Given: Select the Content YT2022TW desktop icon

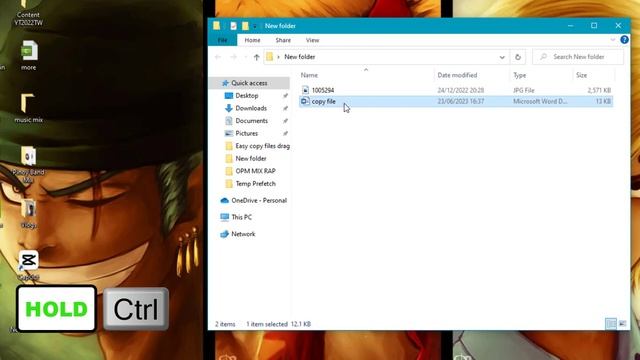Looking at the screenshot, I should 28,13.
